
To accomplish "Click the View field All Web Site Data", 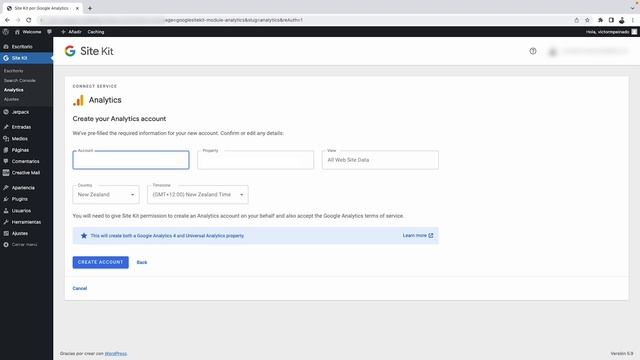I will pos(380,160).
